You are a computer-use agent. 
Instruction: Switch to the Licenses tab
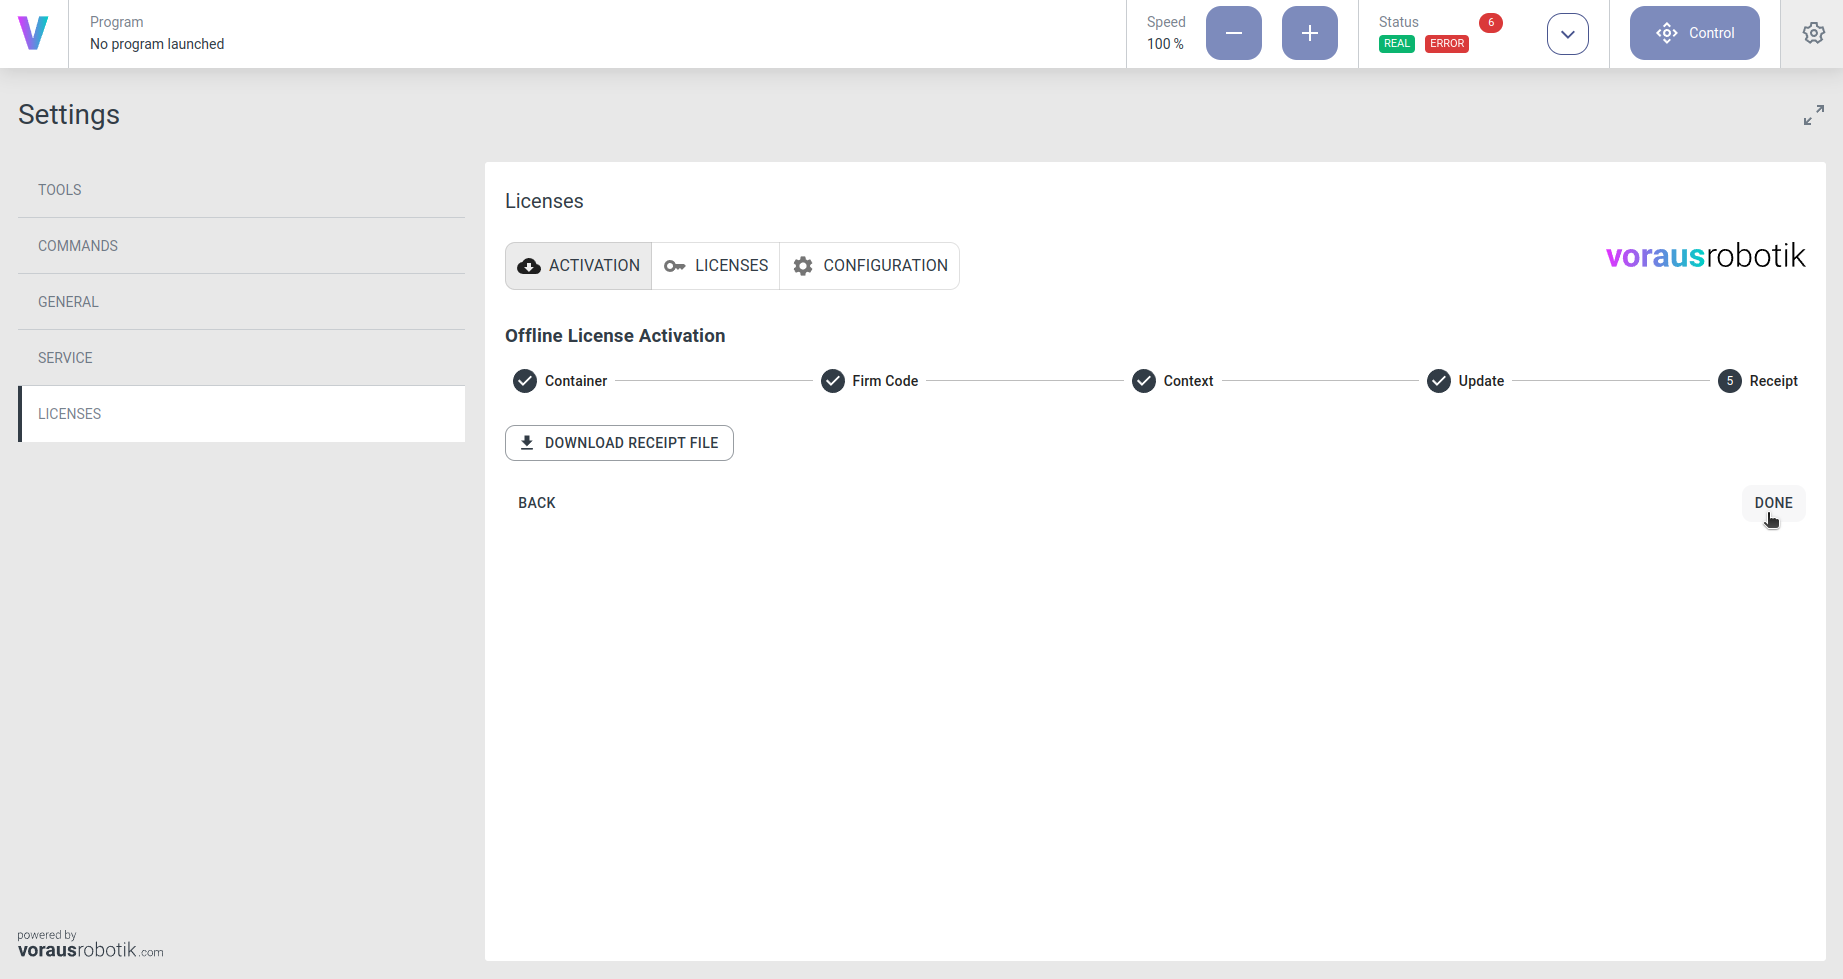tap(716, 266)
